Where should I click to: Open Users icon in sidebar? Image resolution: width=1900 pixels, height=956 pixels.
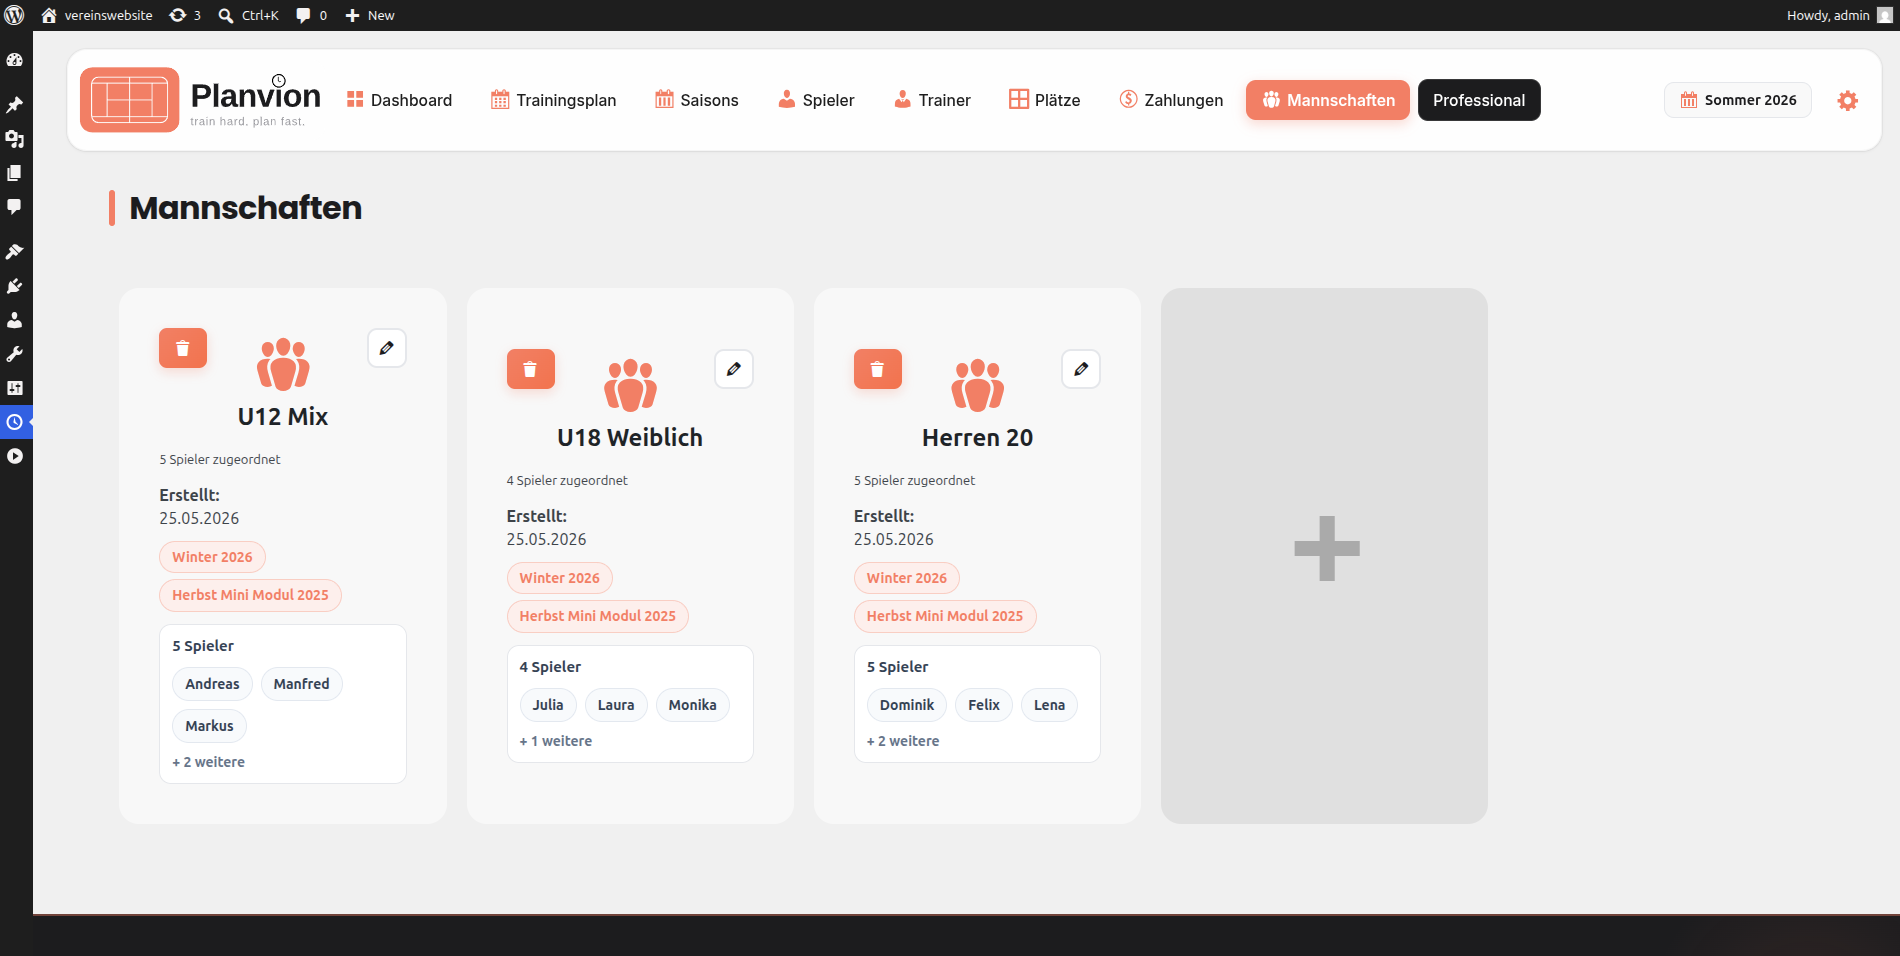(x=15, y=320)
